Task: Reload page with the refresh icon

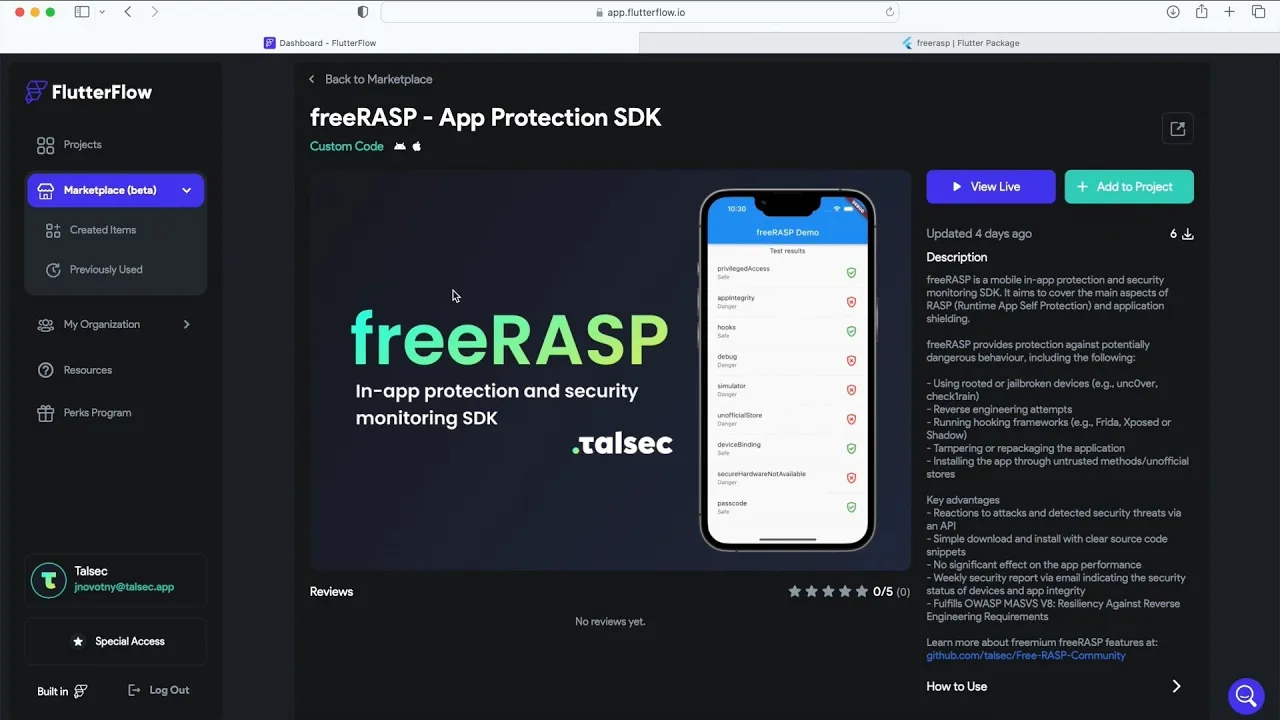Action: point(889,12)
